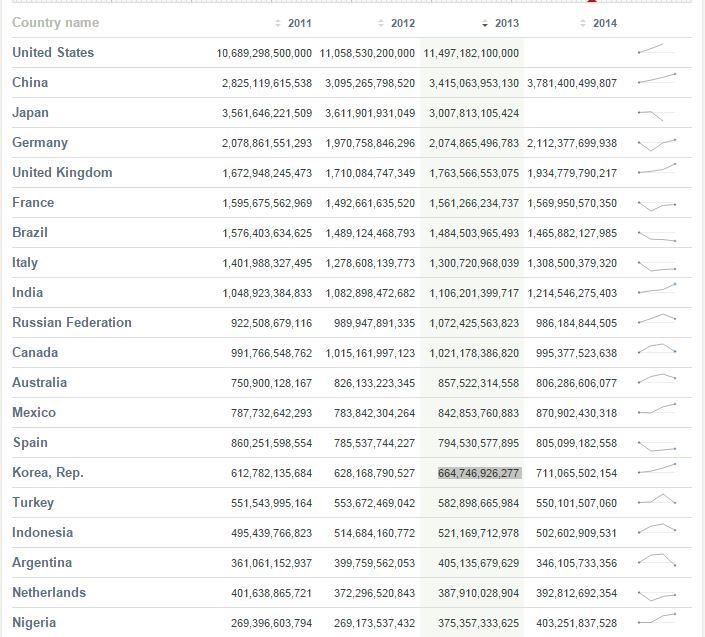Open the Korea, Rep. country page
The height and width of the screenshot is (637, 705).
pos(48,472)
